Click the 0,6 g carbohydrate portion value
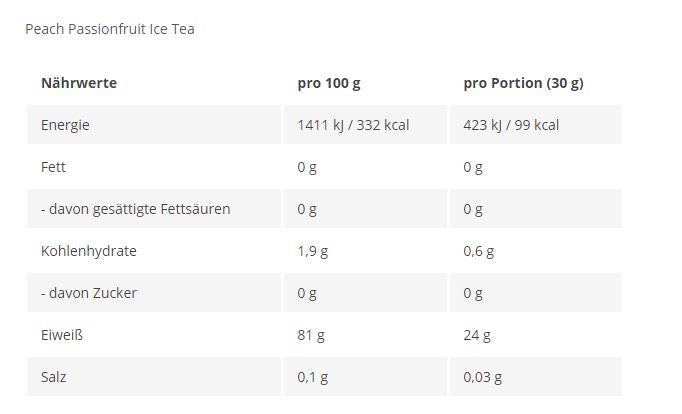 [x=478, y=251]
